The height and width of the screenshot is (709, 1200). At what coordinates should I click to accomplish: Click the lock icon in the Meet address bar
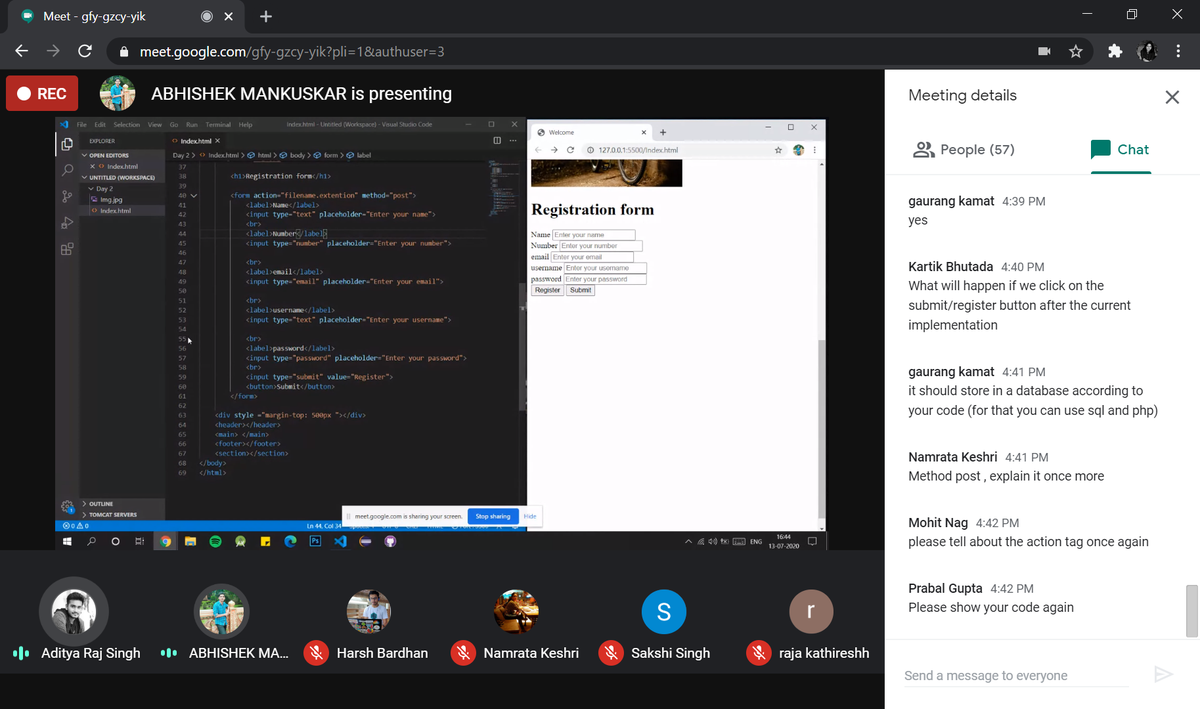click(124, 51)
